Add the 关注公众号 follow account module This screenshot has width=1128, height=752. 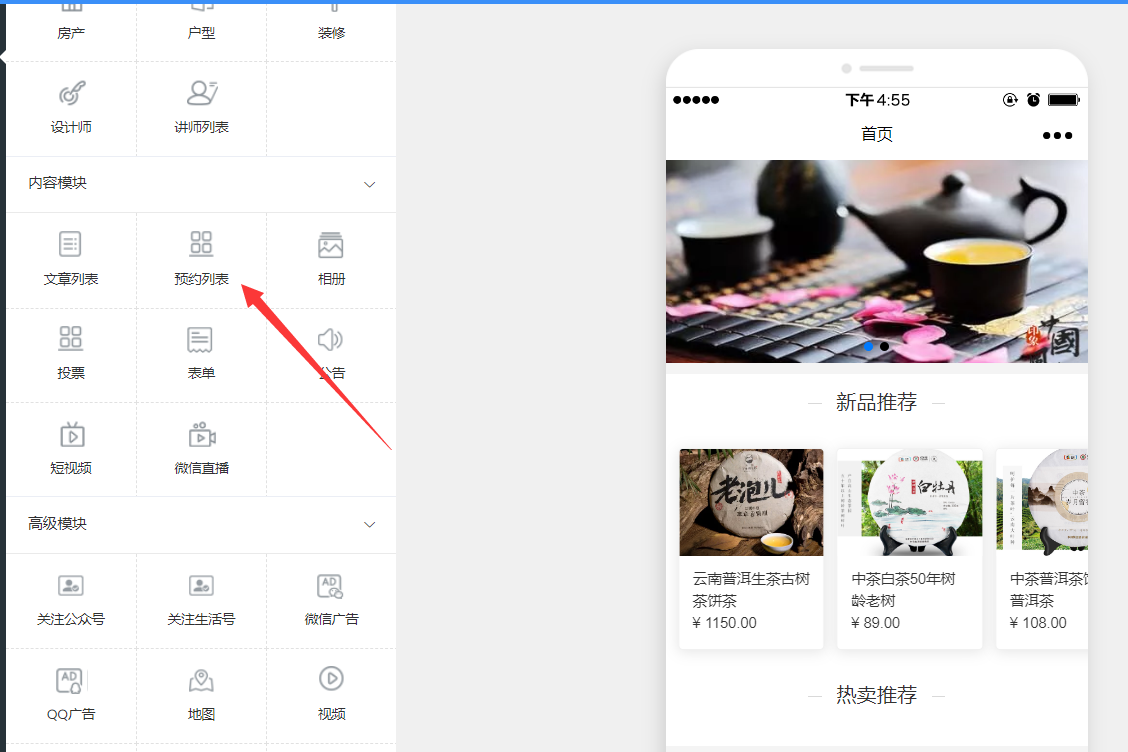pos(71,600)
